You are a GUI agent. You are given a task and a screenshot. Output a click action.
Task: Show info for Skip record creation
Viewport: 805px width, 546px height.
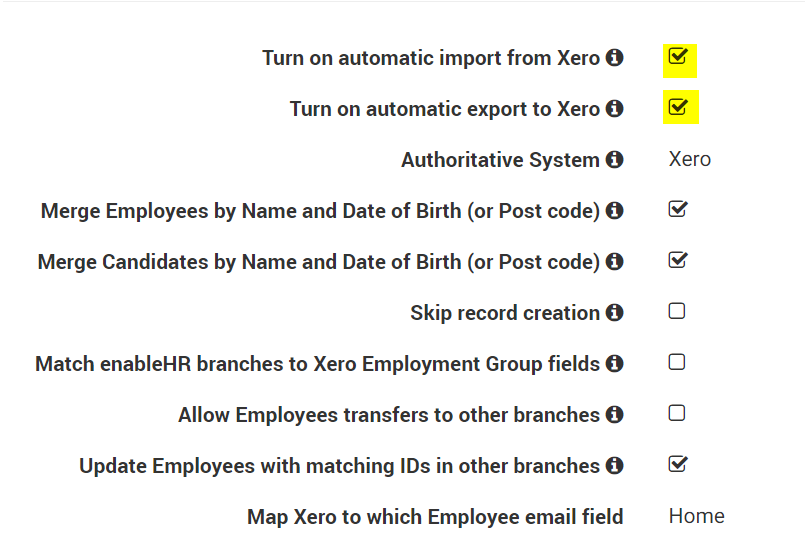coord(615,313)
